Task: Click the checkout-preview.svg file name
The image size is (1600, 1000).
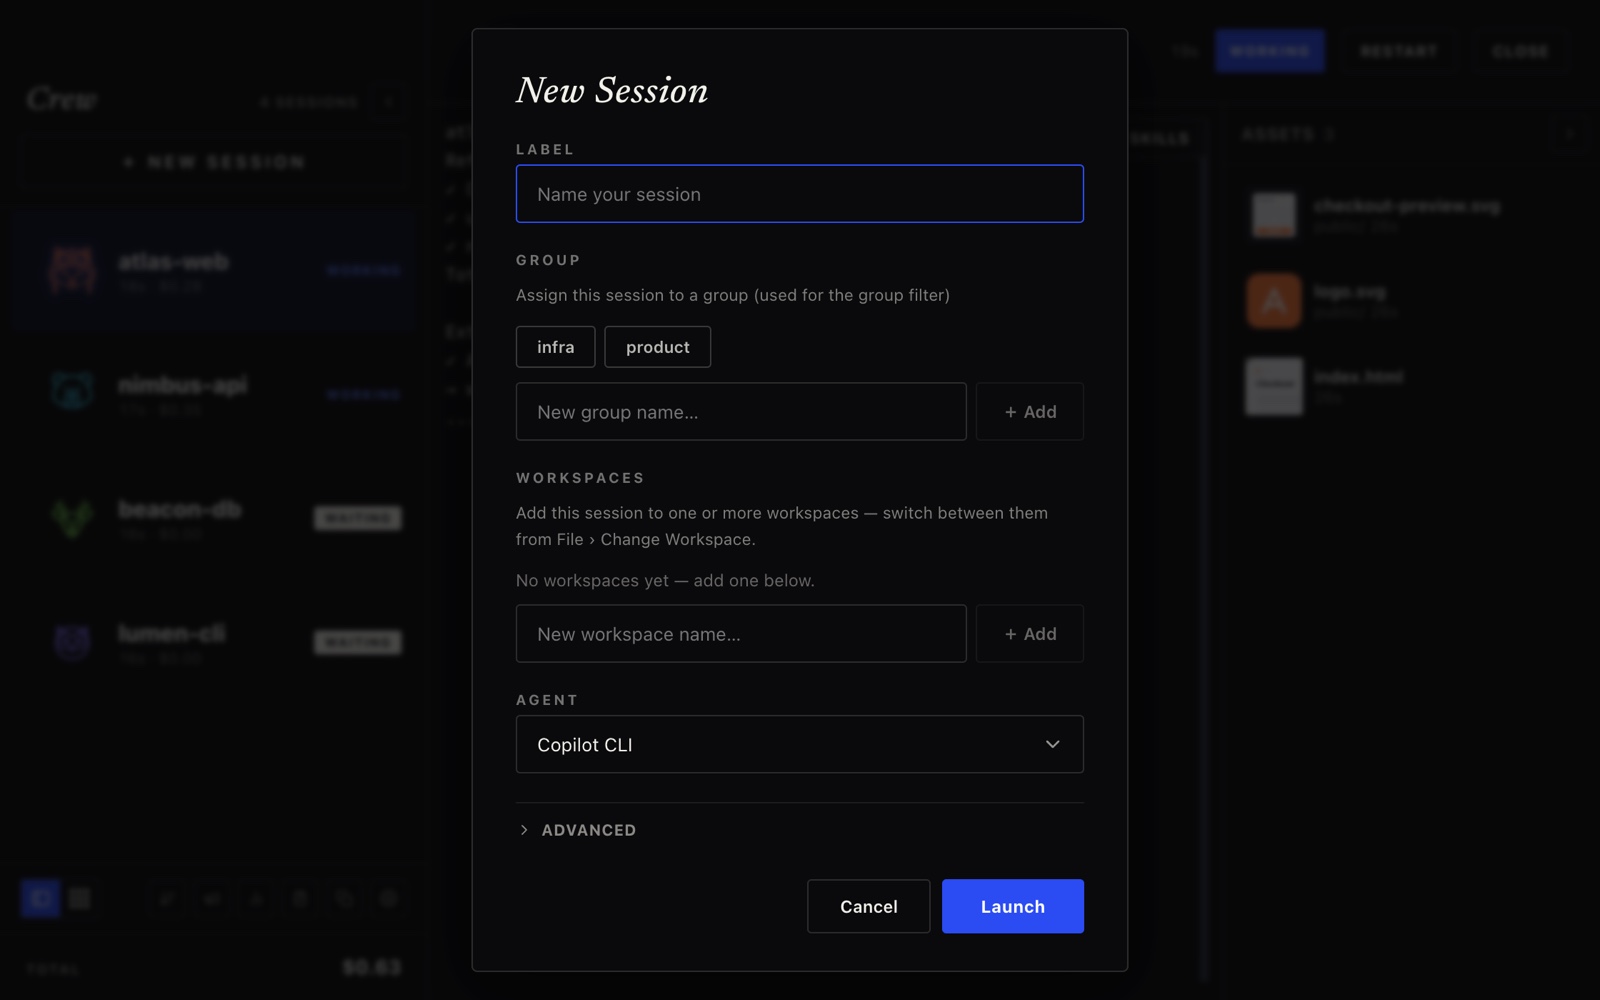Action: tap(1406, 206)
